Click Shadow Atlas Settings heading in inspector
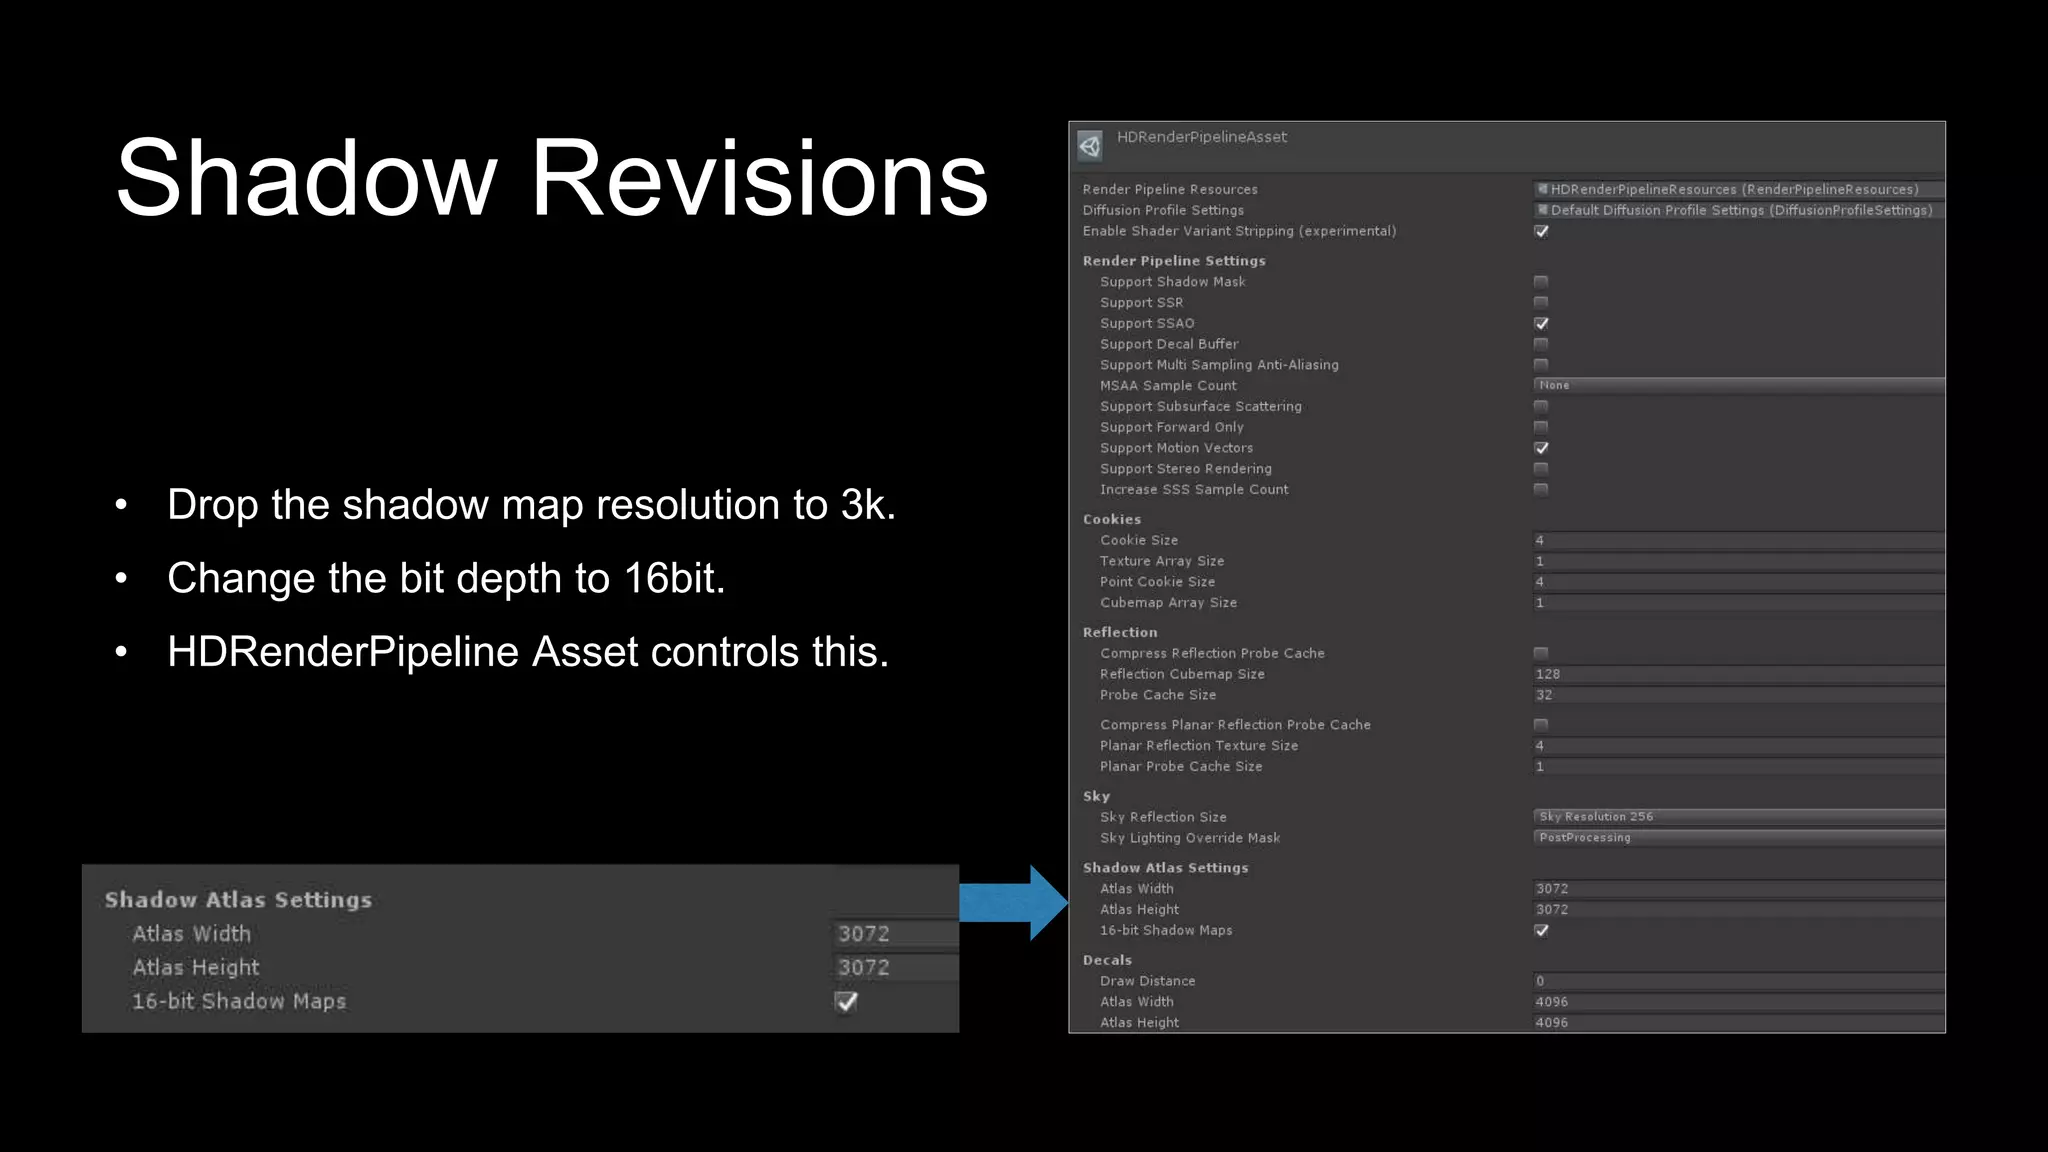Image resolution: width=2048 pixels, height=1152 pixels. click(x=1165, y=868)
